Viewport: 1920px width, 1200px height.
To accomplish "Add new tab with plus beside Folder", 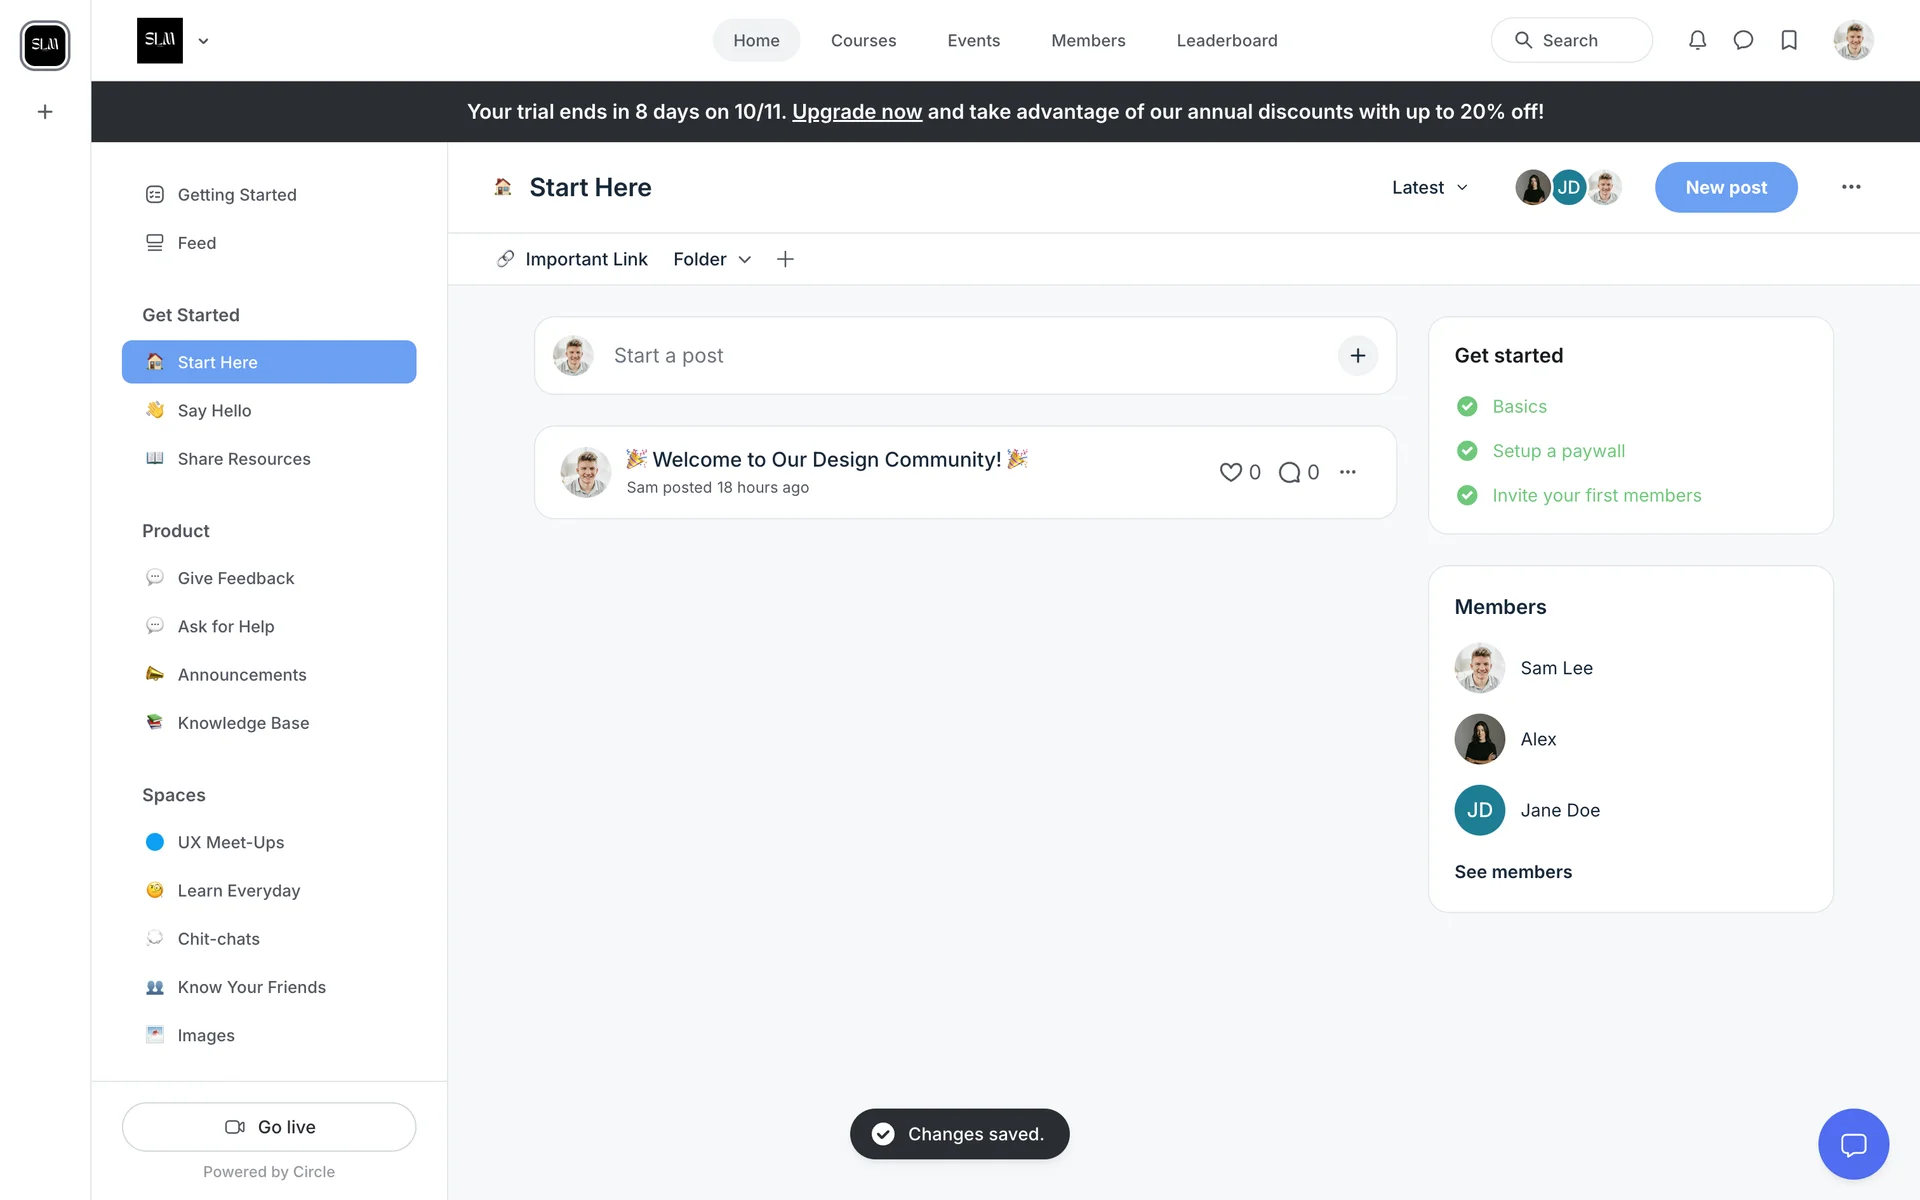I will pyautogui.click(x=785, y=259).
